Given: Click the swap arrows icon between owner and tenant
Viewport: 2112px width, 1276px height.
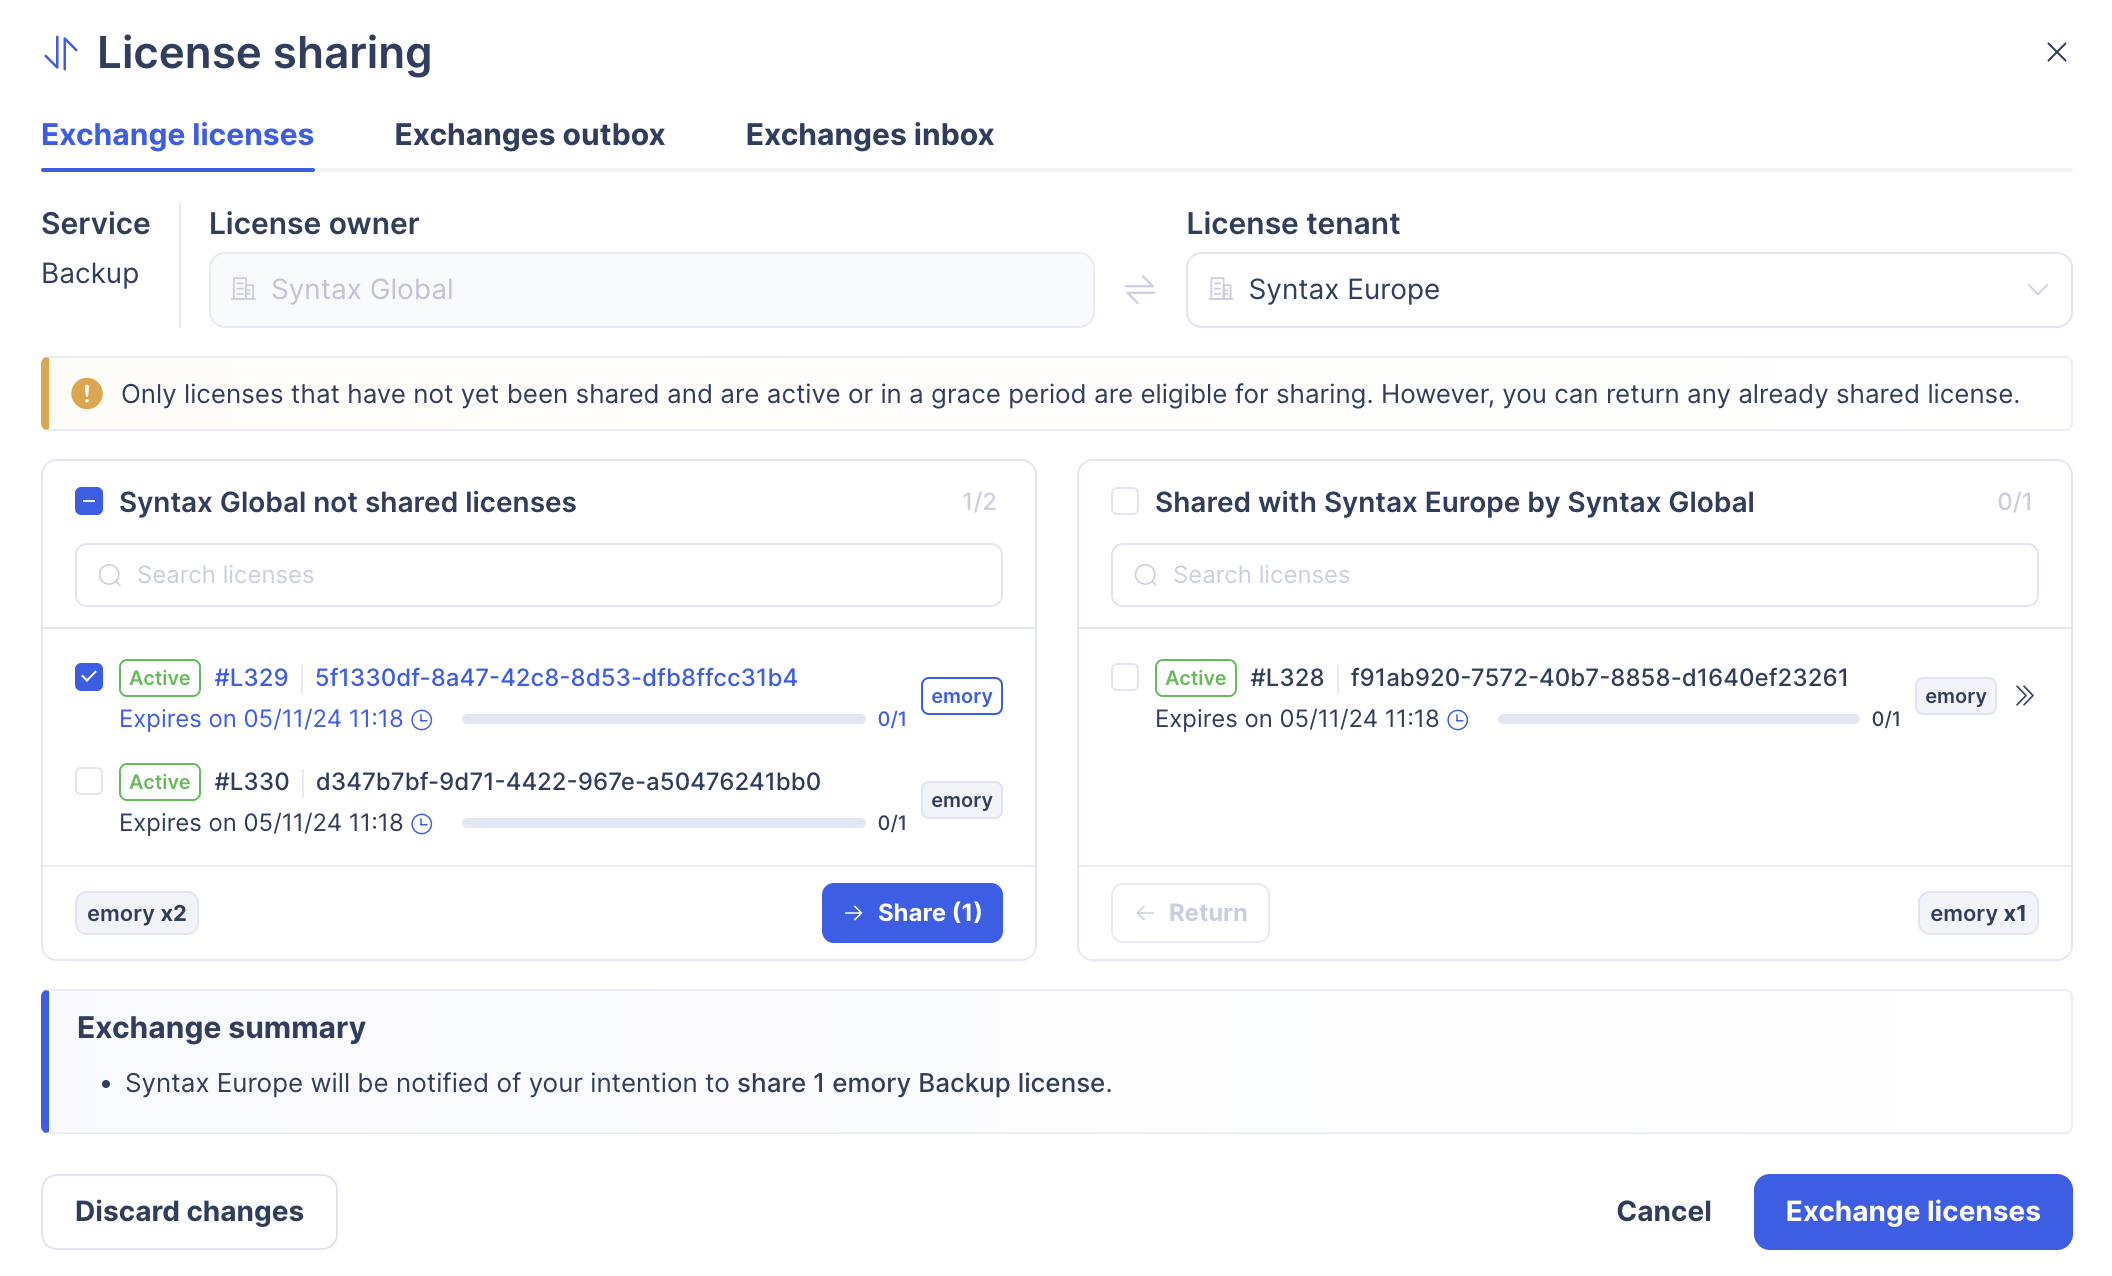Looking at the screenshot, I should pyautogui.click(x=1140, y=290).
